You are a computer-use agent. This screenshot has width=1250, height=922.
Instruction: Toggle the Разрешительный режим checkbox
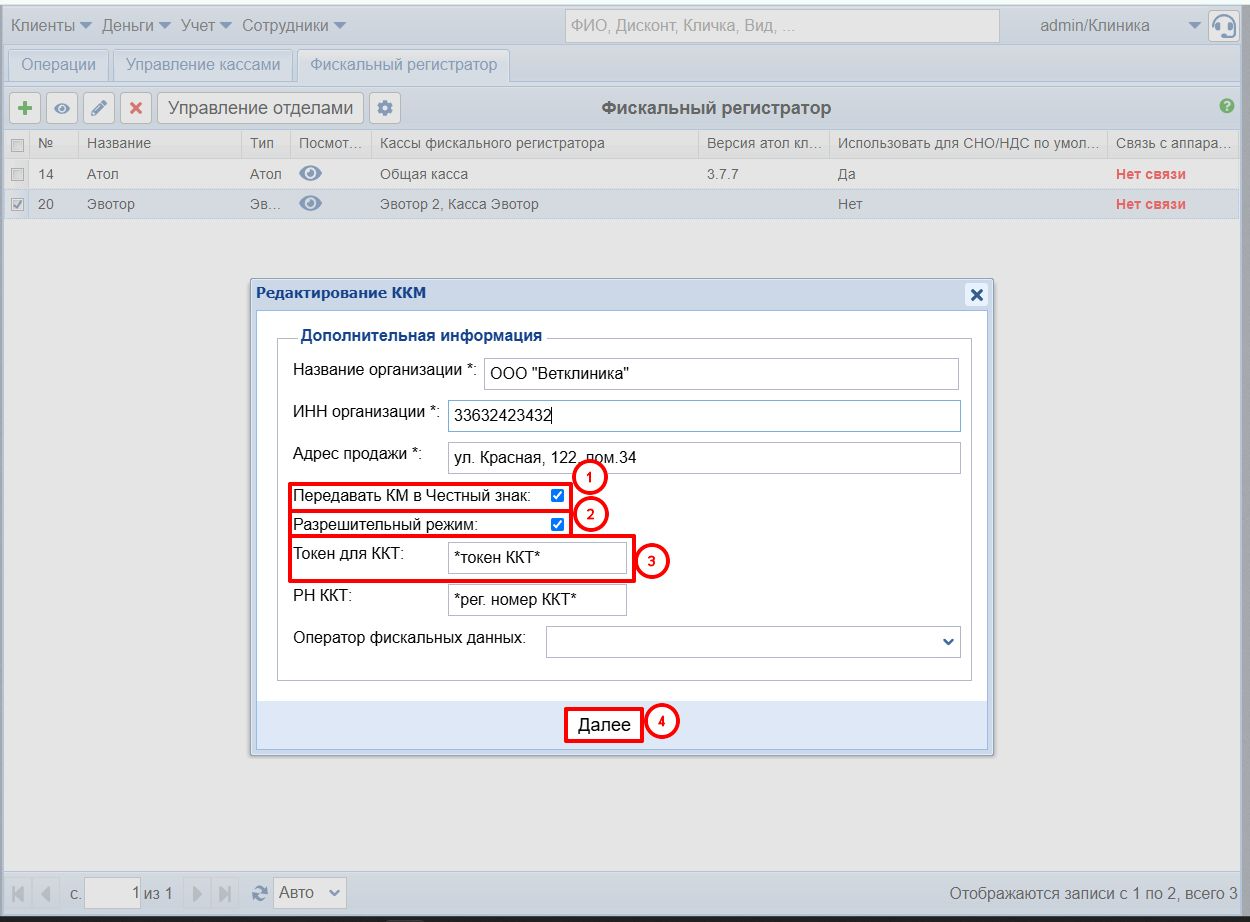coord(557,524)
